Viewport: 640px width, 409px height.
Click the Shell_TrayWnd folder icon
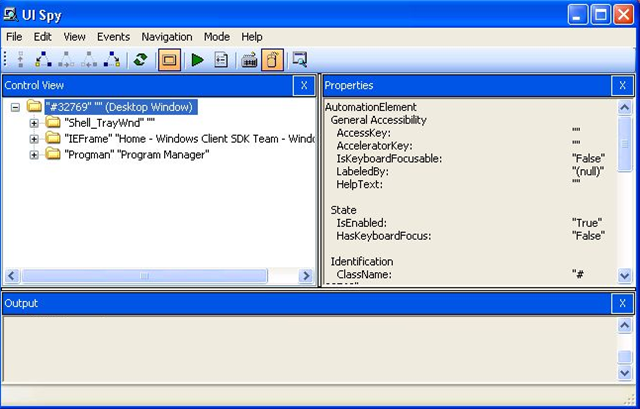click(53, 122)
